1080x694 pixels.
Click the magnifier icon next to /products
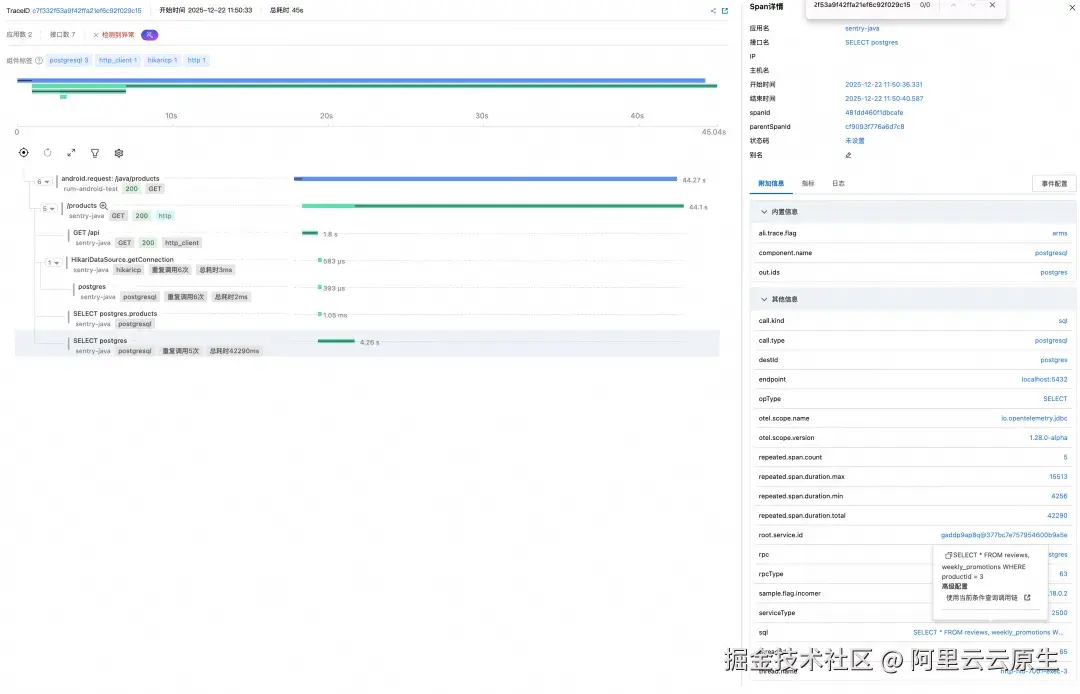point(103,206)
